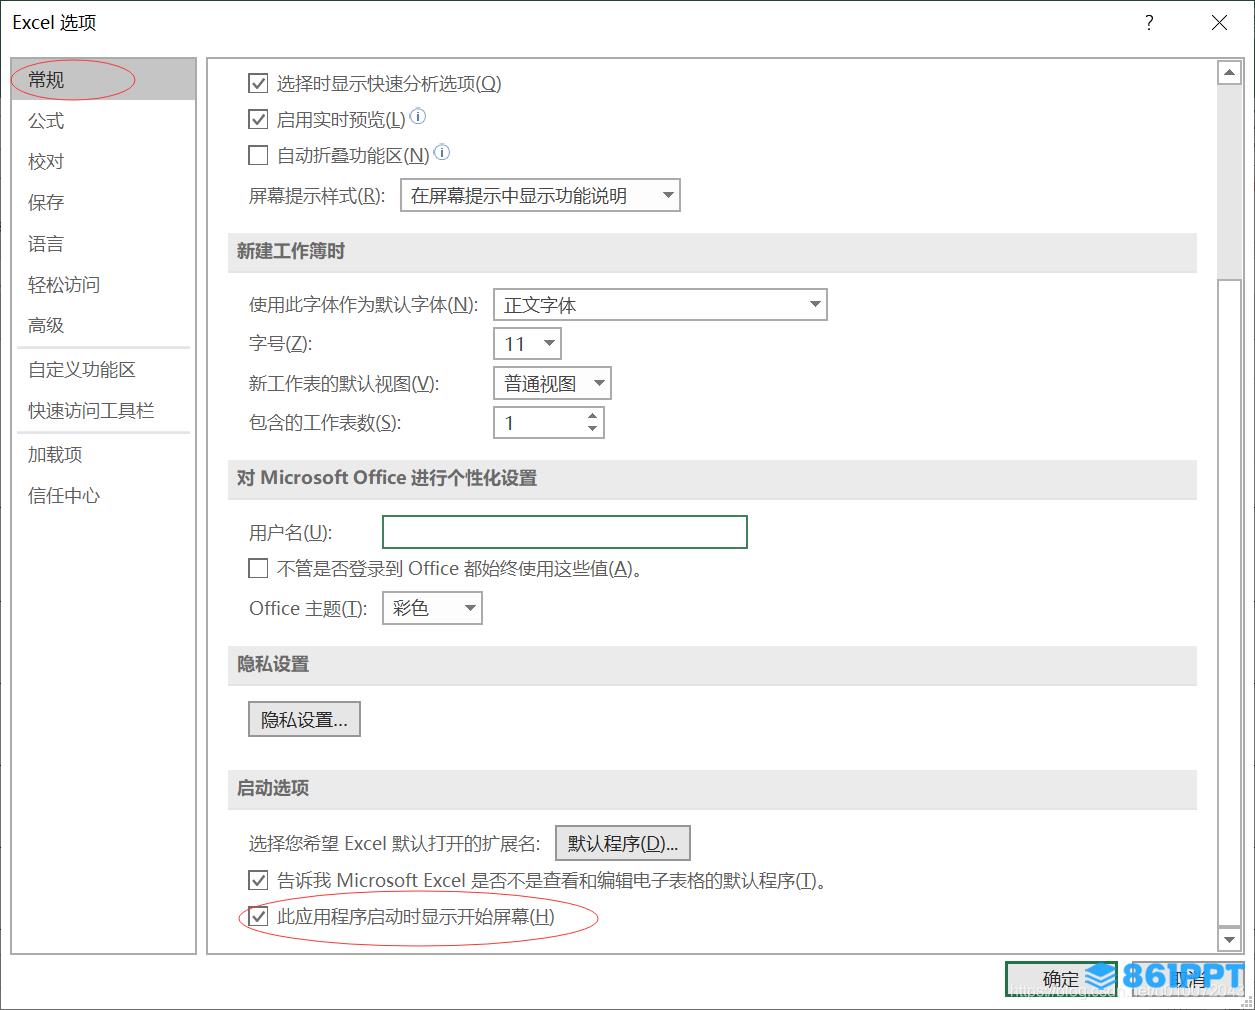Uncheck 此应用程序启动时显示开始屏幕 checkbox
Screen dimensions: 1255x1010
click(258, 917)
